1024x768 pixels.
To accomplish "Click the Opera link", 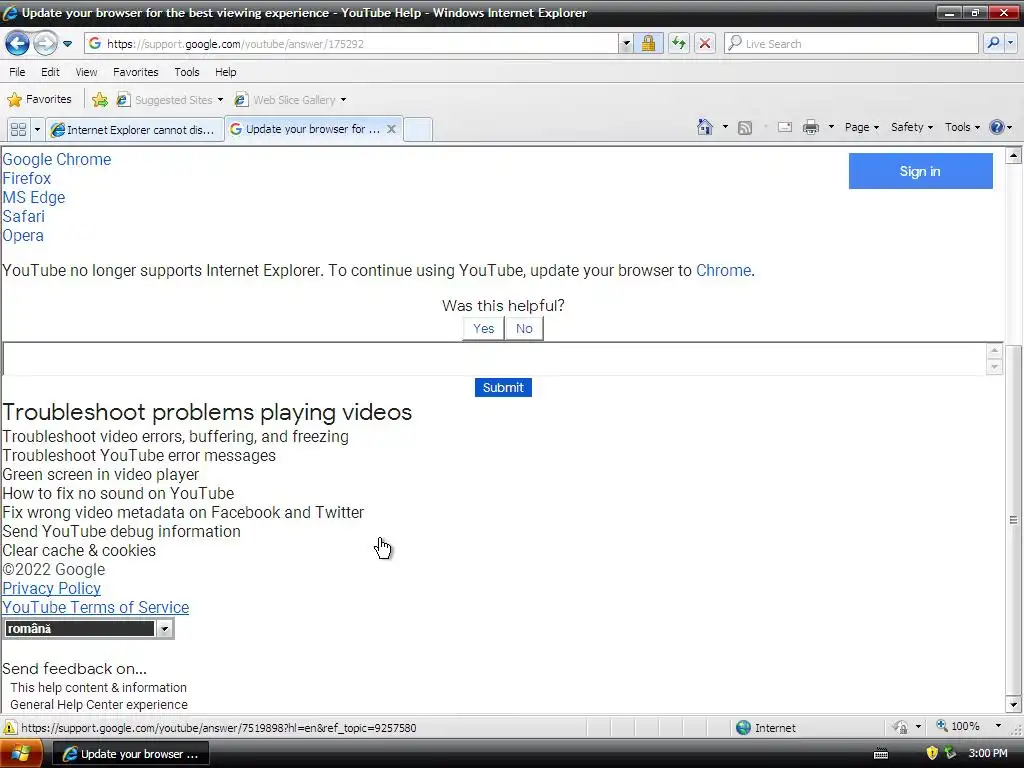I will click(23, 235).
